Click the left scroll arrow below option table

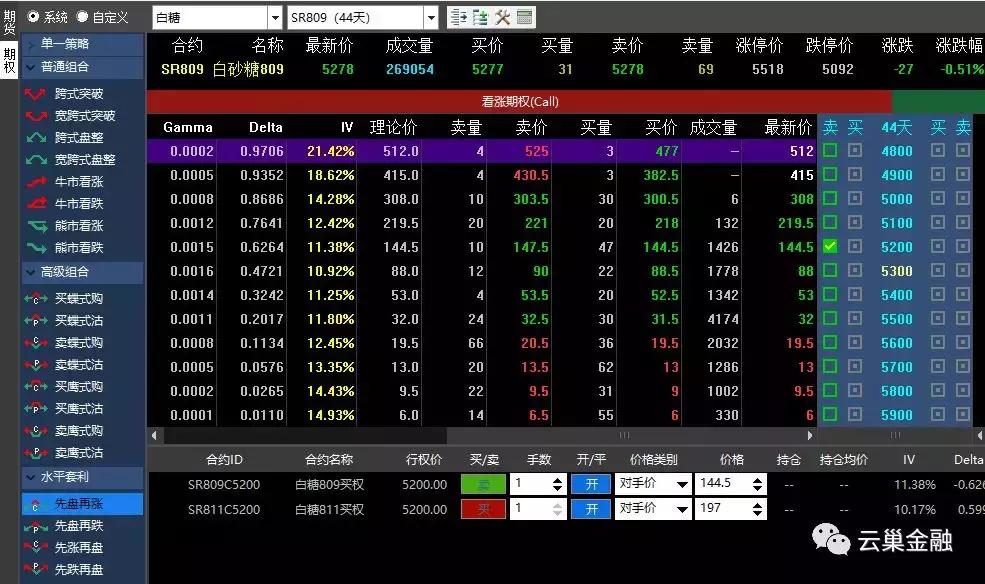(x=155, y=435)
